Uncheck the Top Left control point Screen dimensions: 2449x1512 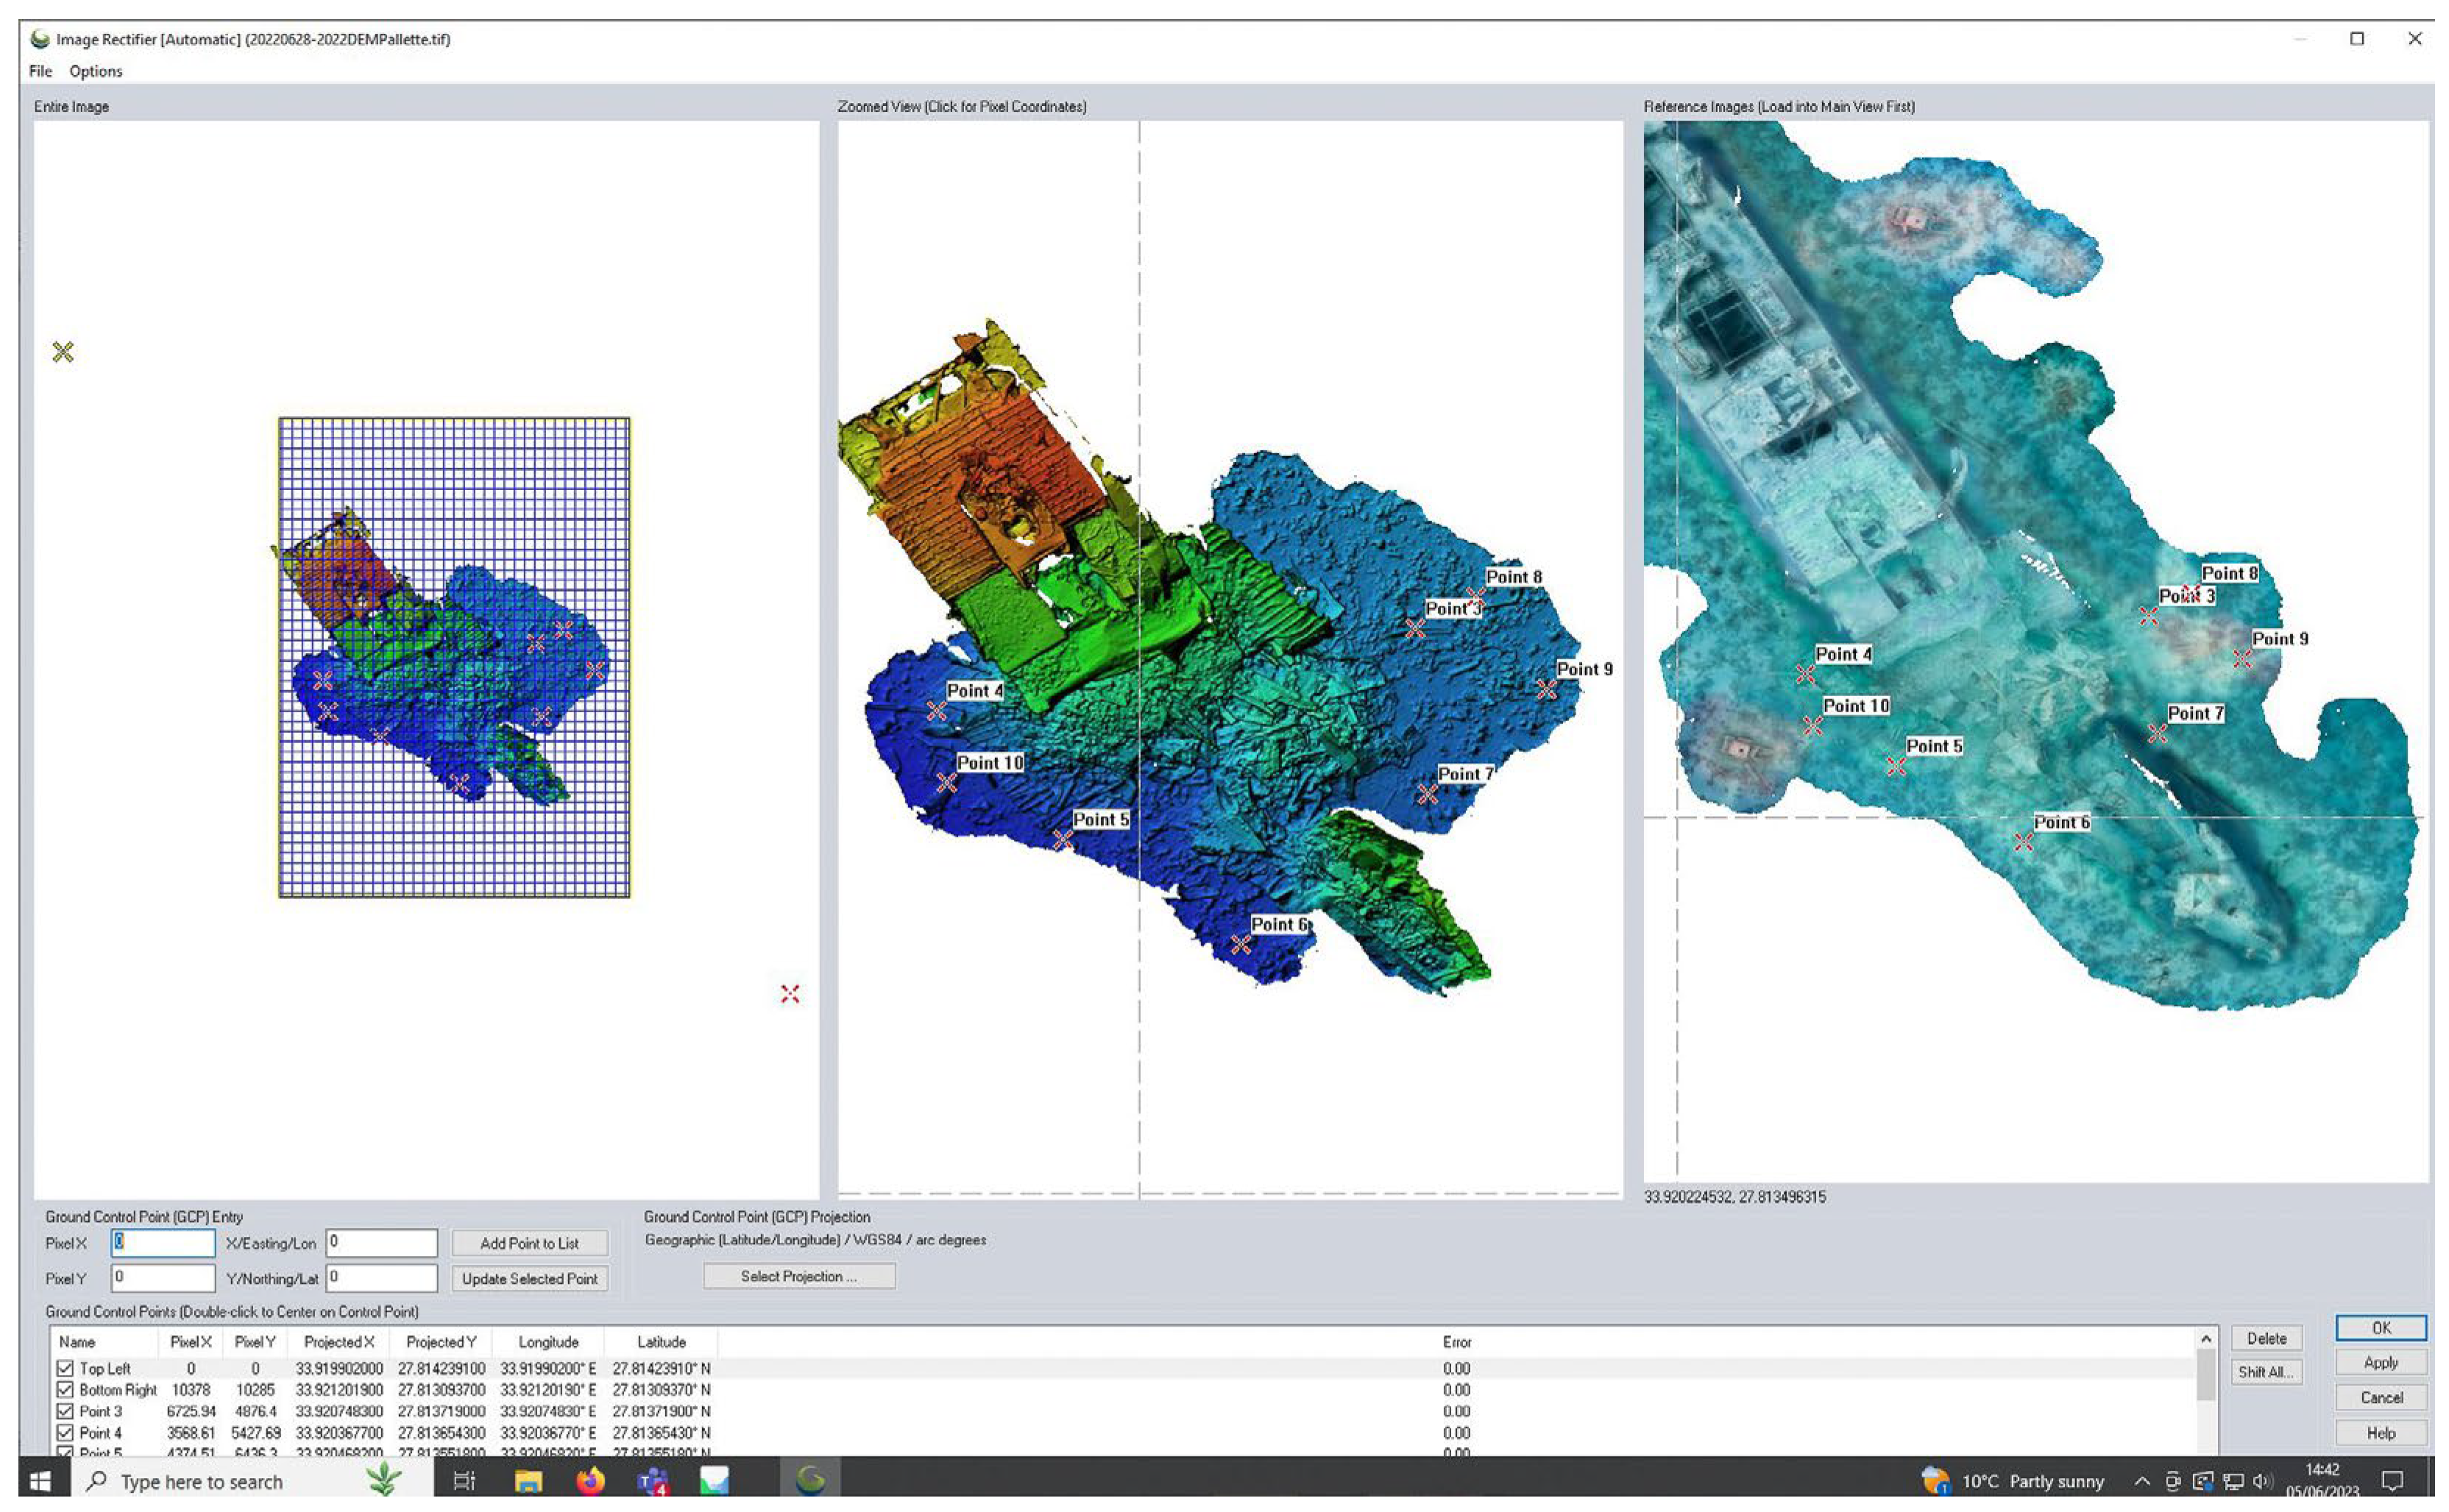click(65, 1368)
